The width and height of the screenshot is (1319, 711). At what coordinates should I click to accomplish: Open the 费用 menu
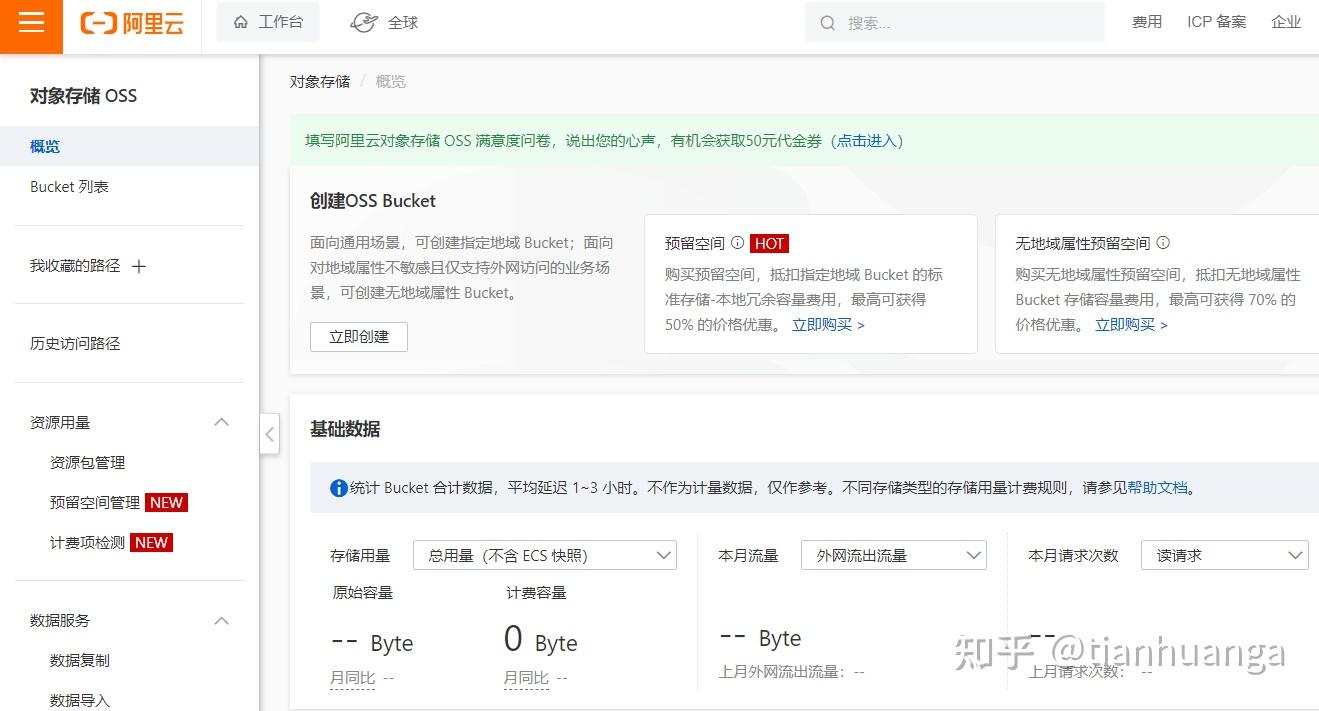[1146, 21]
